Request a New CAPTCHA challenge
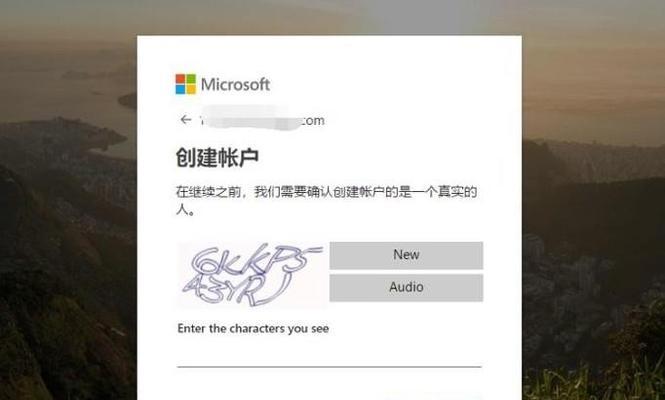665x400 pixels. (x=406, y=255)
